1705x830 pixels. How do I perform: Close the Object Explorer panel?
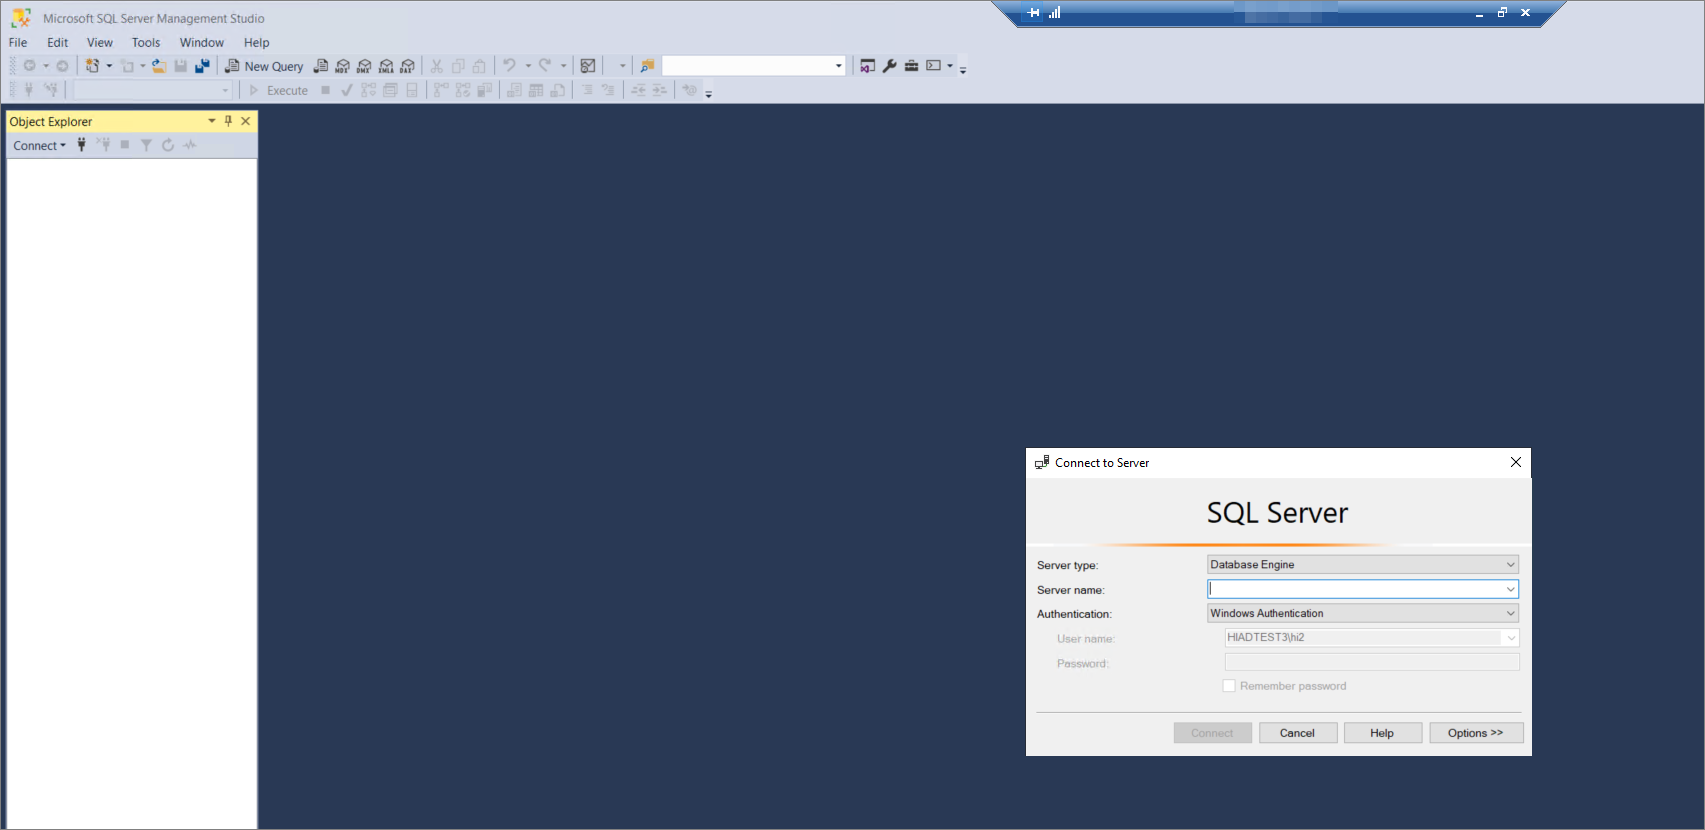coord(246,121)
